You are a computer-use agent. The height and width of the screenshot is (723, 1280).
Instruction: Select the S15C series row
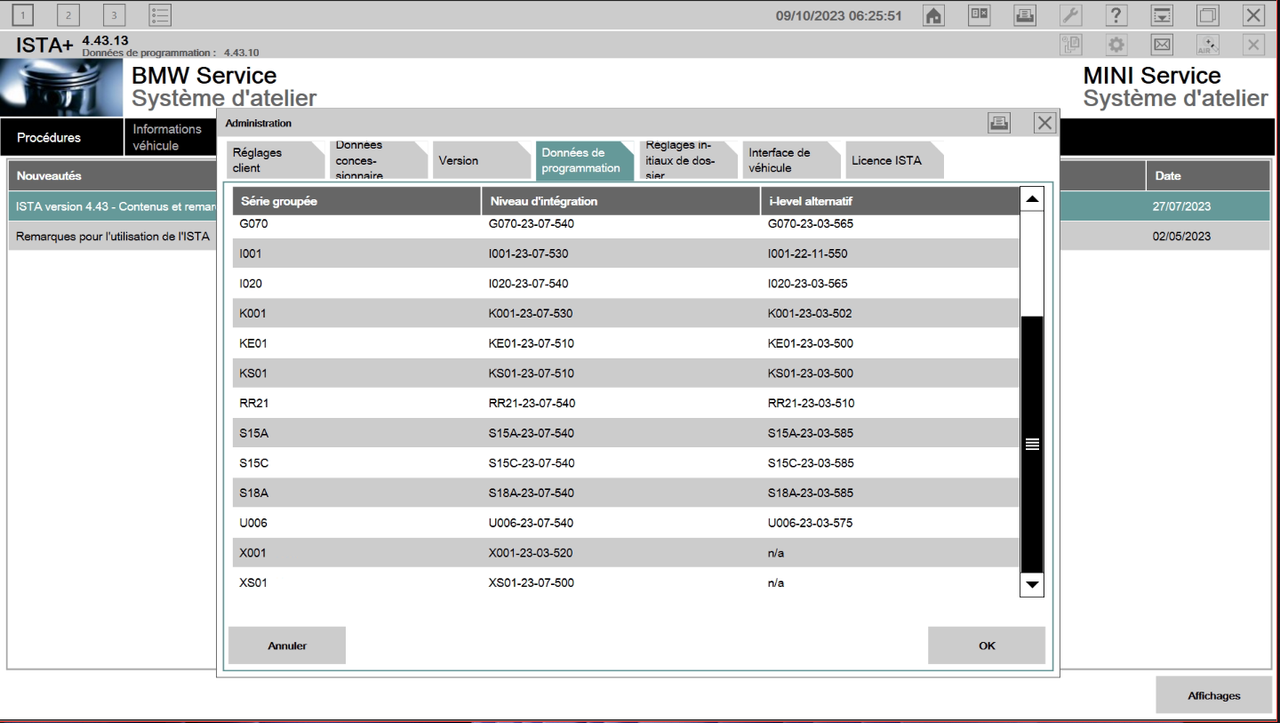pyautogui.click(x=626, y=463)
